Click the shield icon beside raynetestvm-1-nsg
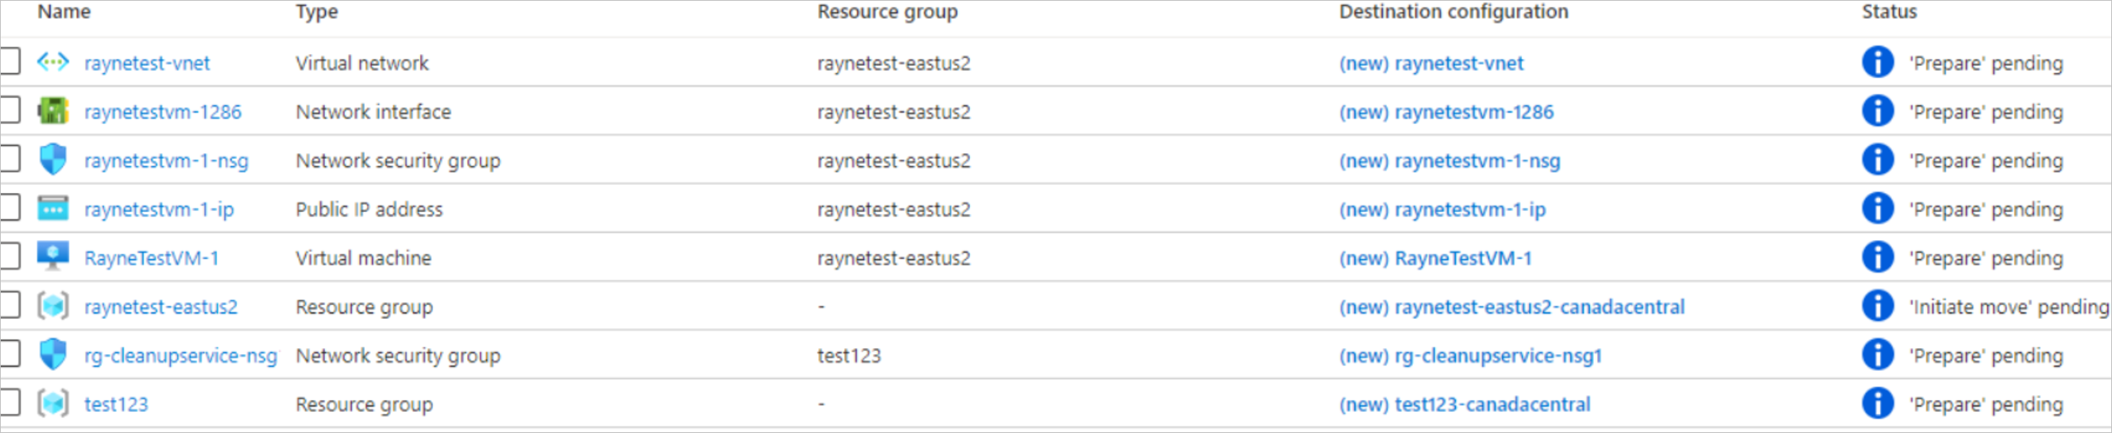Viewport: 2112px width, 433px height. pyautogui.click(x=53, y=160)
